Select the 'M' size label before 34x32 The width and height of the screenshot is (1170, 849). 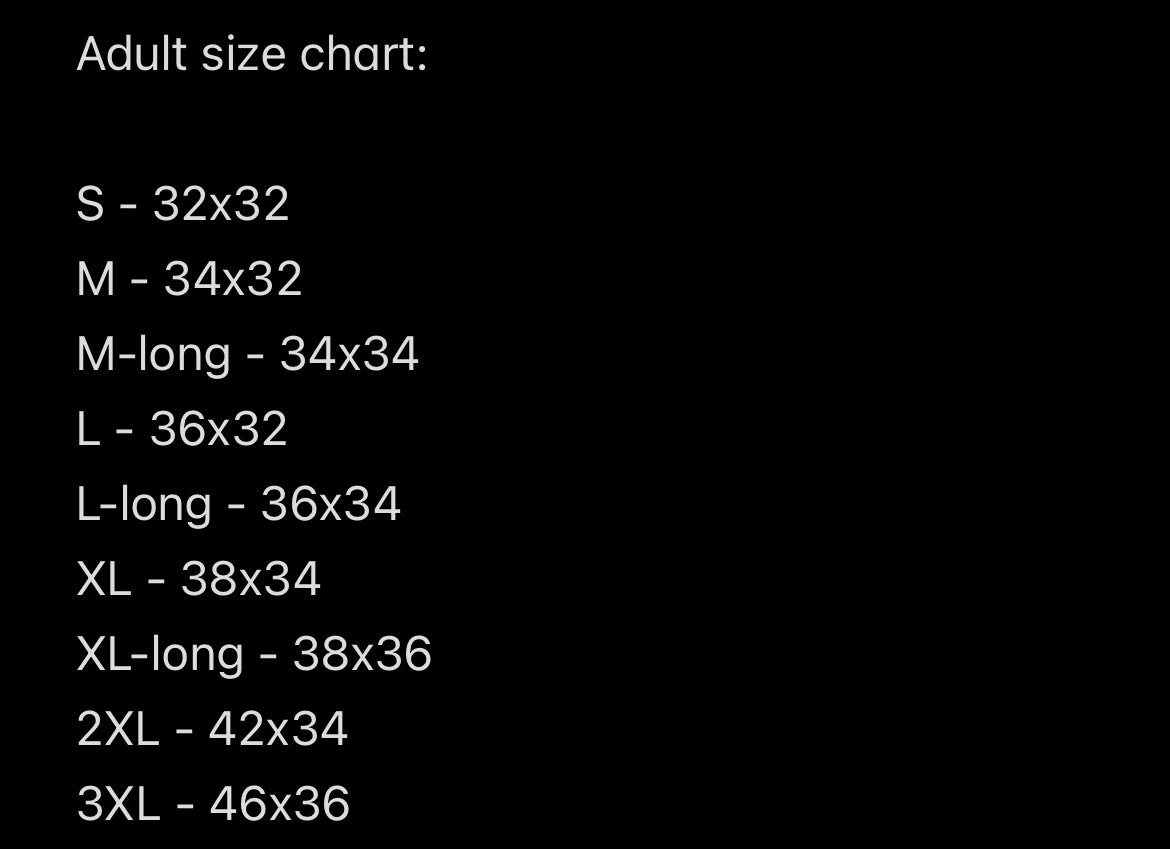click(x=96, y=279)
